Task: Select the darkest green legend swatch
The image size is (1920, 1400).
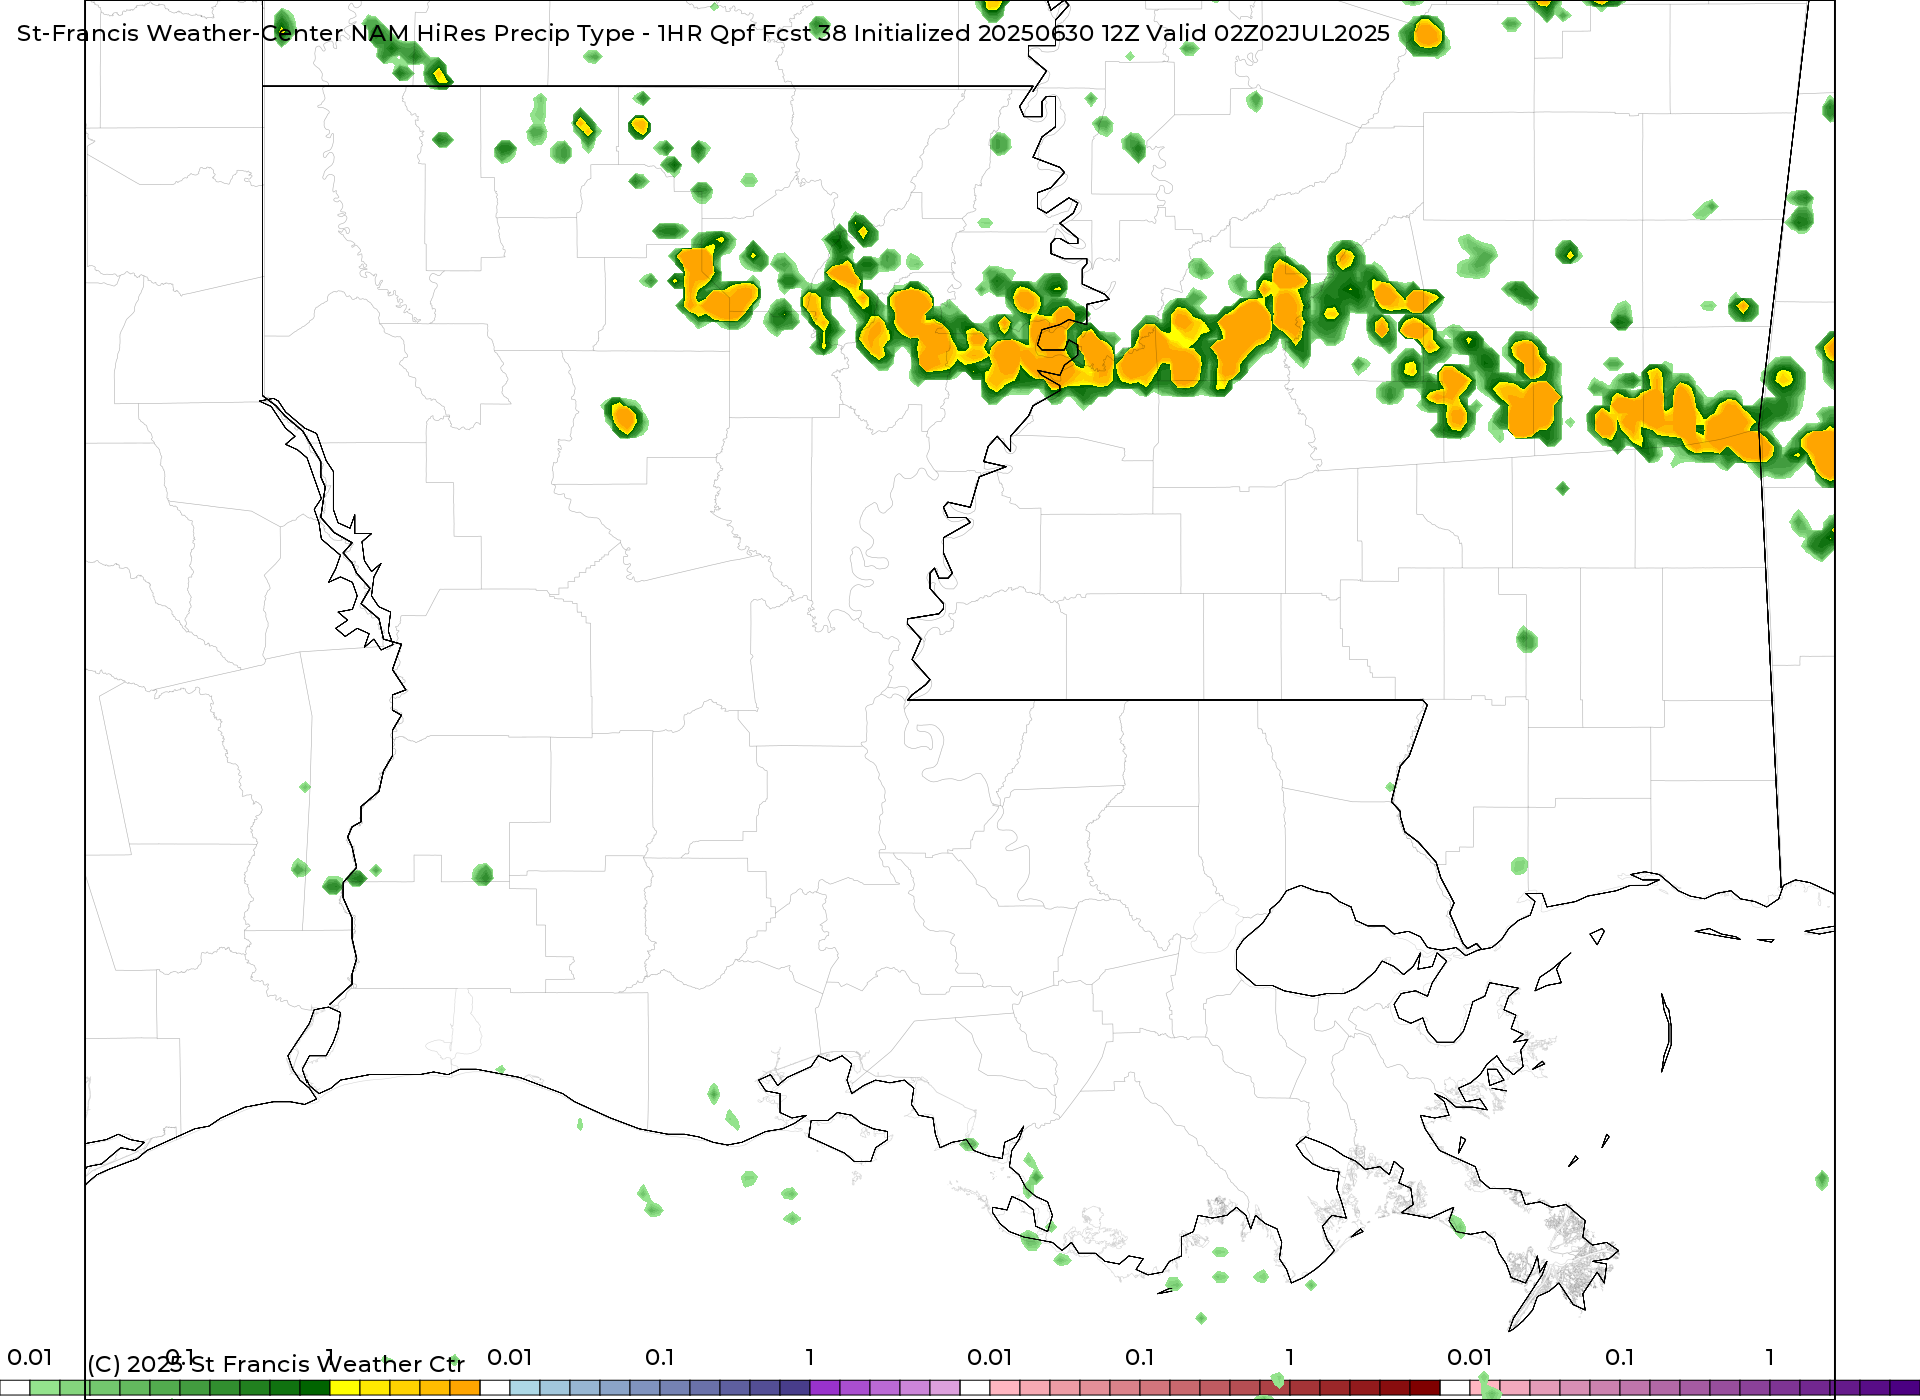Action: coord(315,1388)
